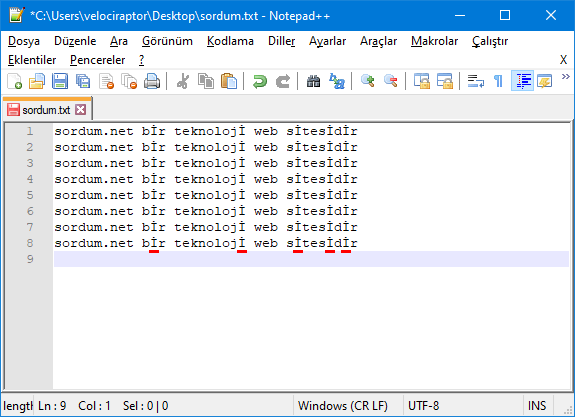
Task: Synchronize horizontal scrolling icon
Action: pyautogui.click(x=444, y=81)
